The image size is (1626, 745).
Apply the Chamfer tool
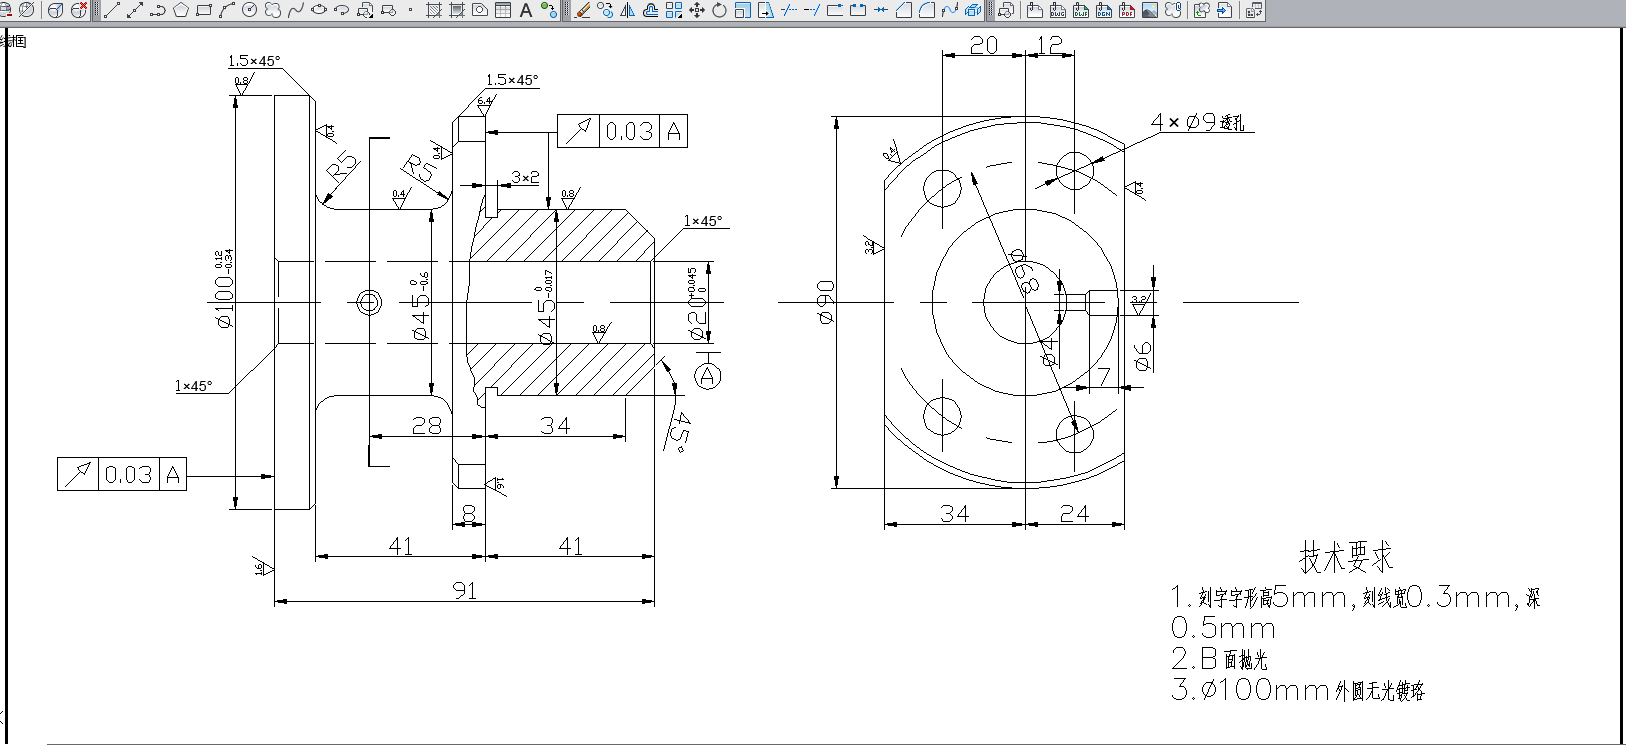click(x=904, y=10)
